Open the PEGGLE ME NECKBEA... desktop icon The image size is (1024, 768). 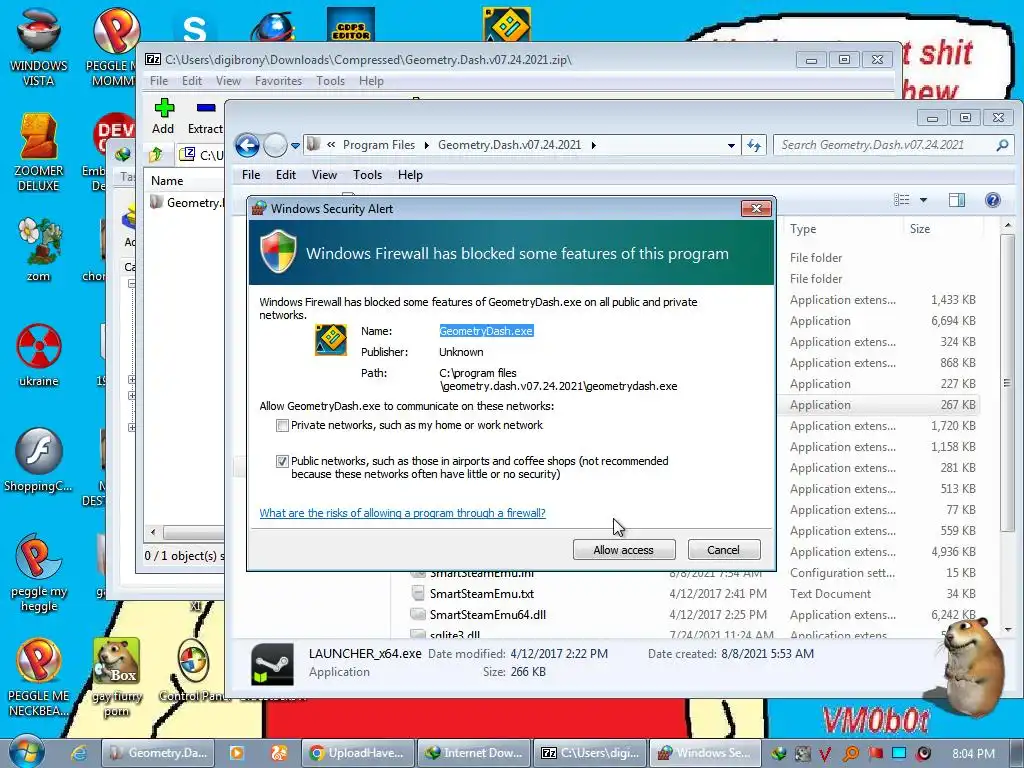point(39,678)
